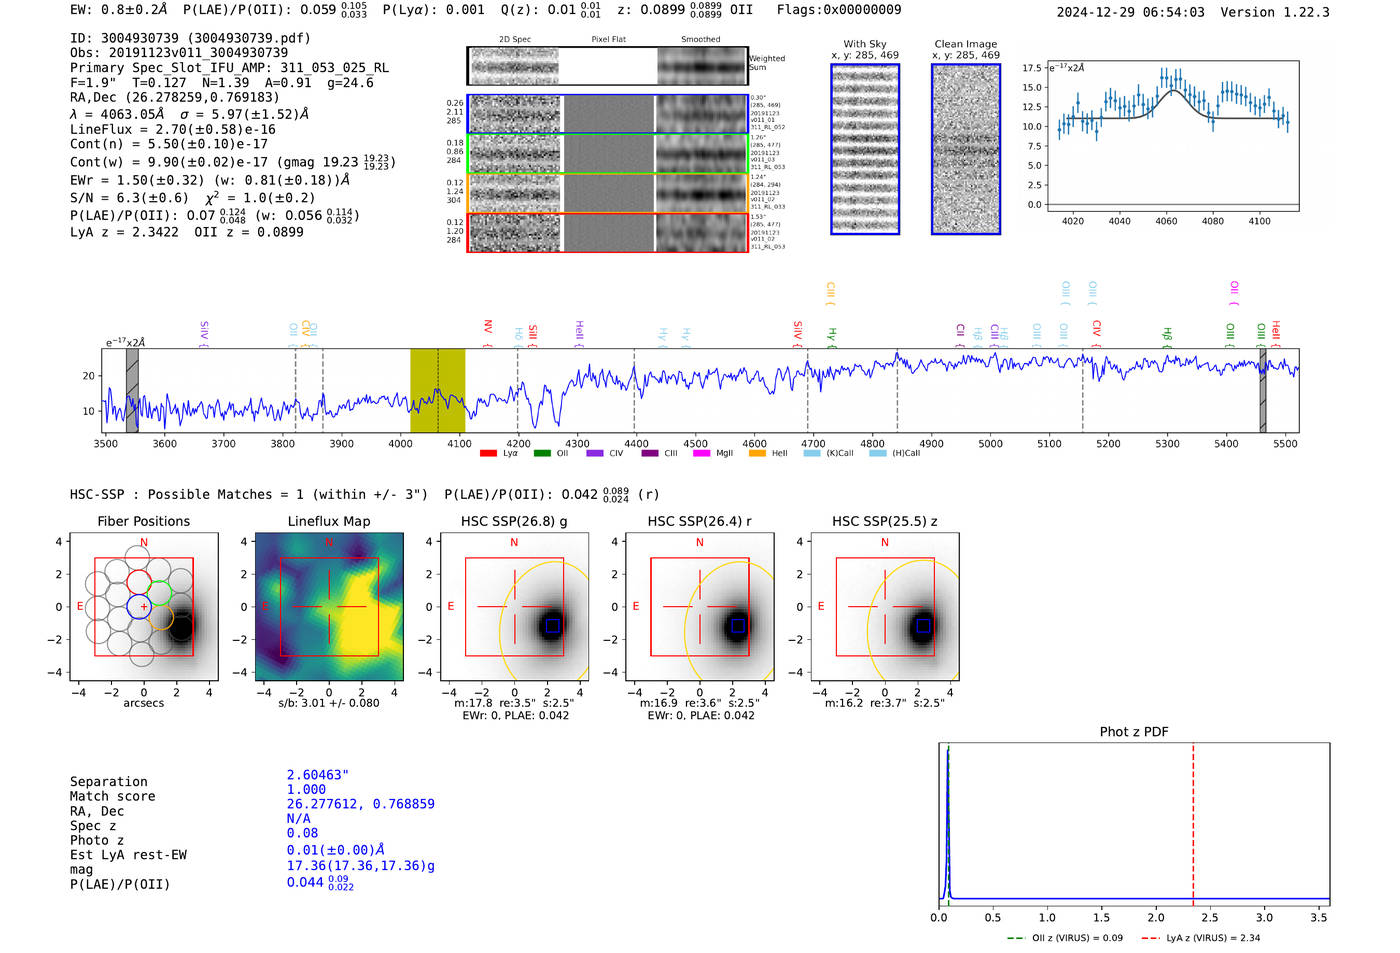Open the Fiber Positions panel

click(x=144, y=606)
